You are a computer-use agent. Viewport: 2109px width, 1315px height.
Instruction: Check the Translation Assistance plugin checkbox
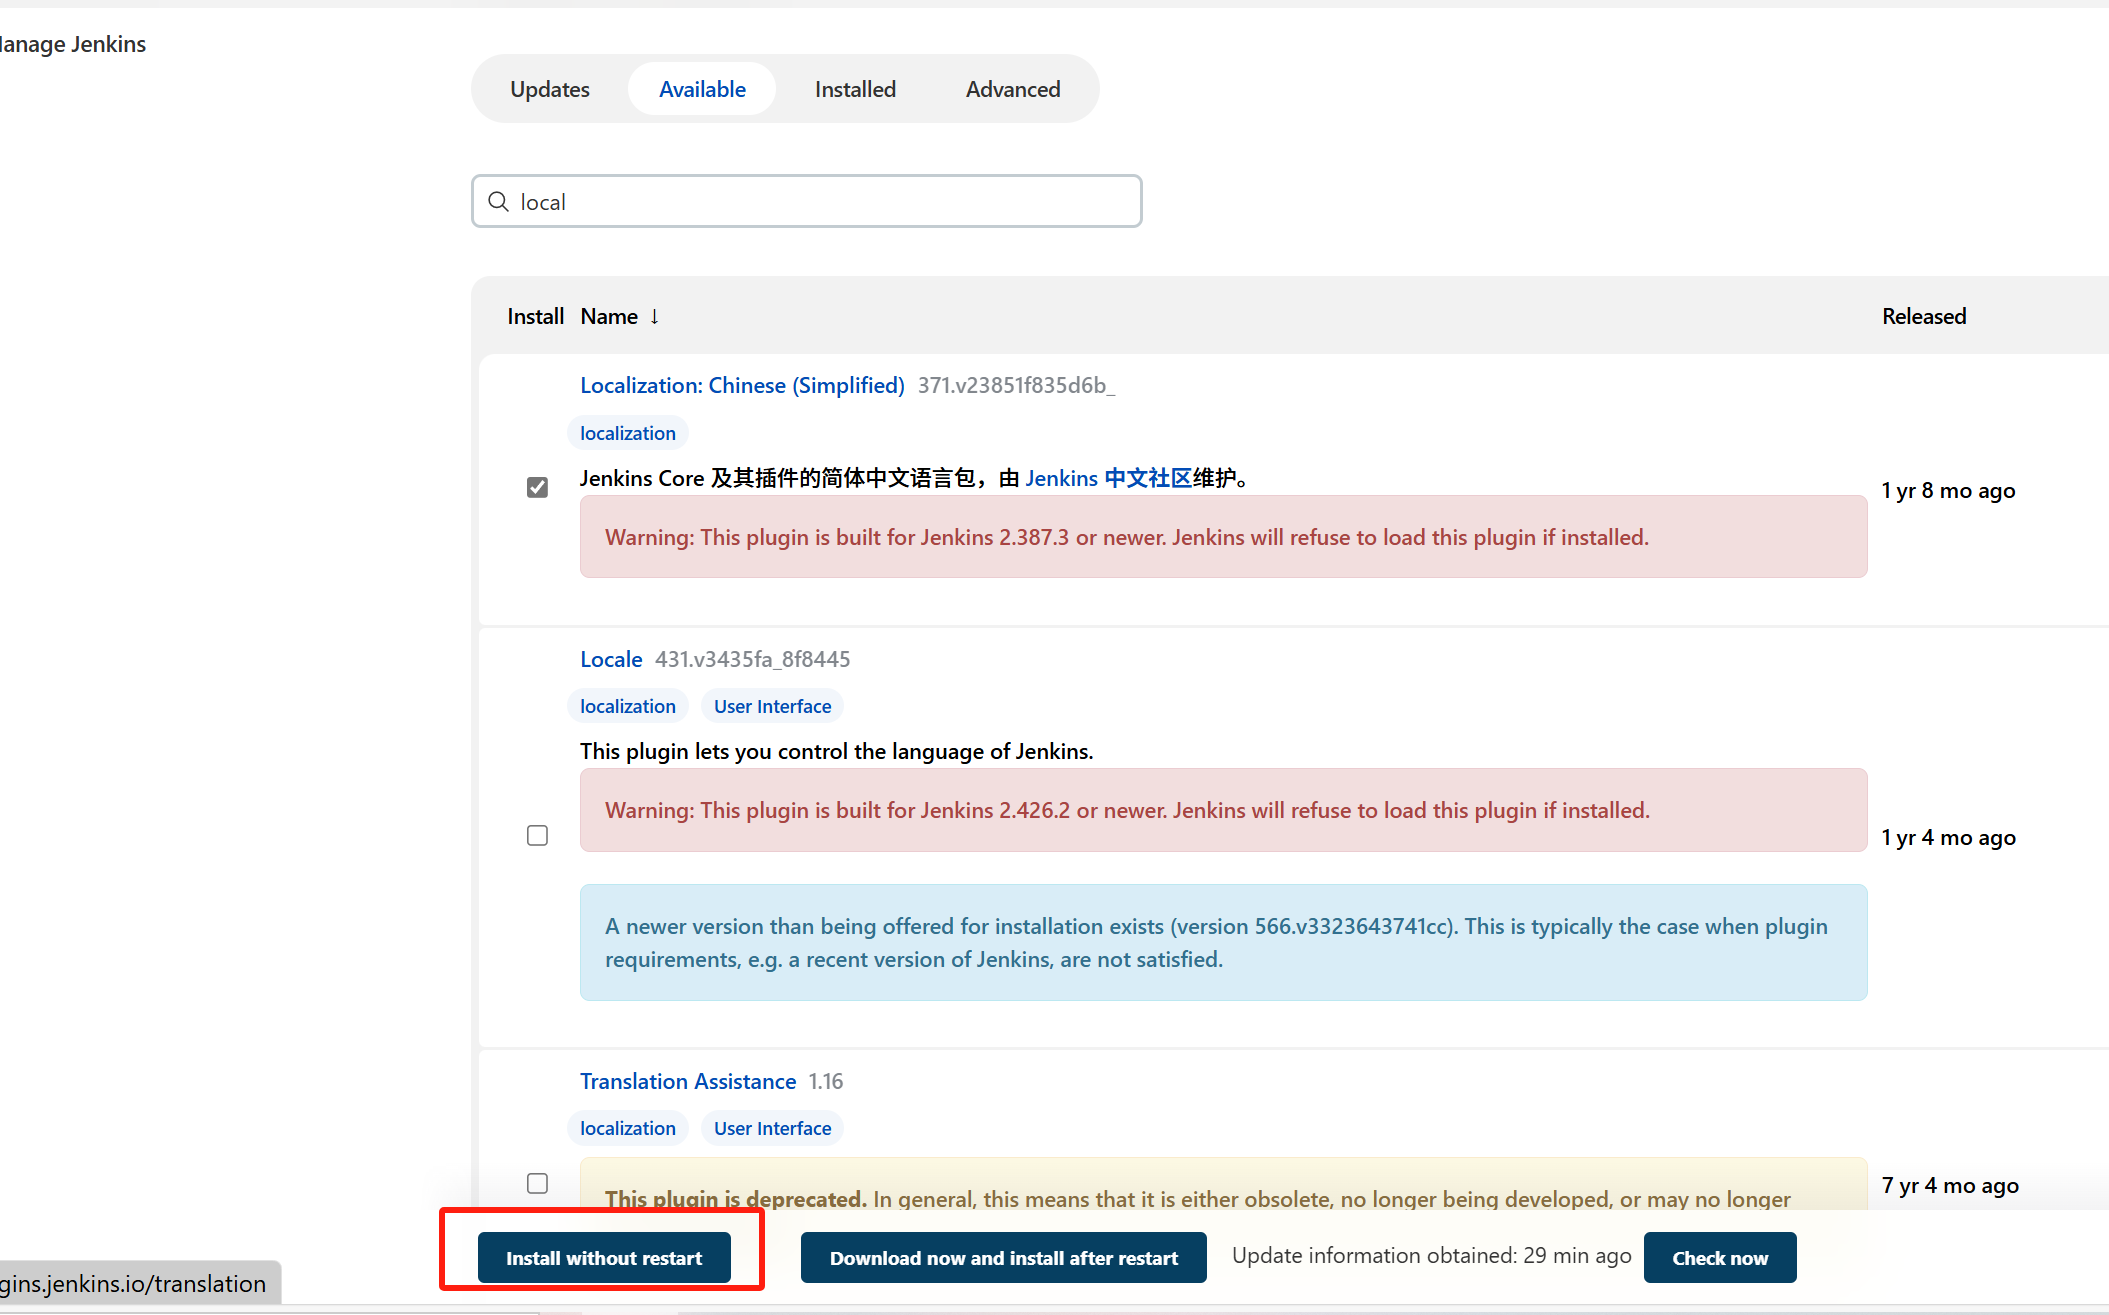(x=537, y=1183)
